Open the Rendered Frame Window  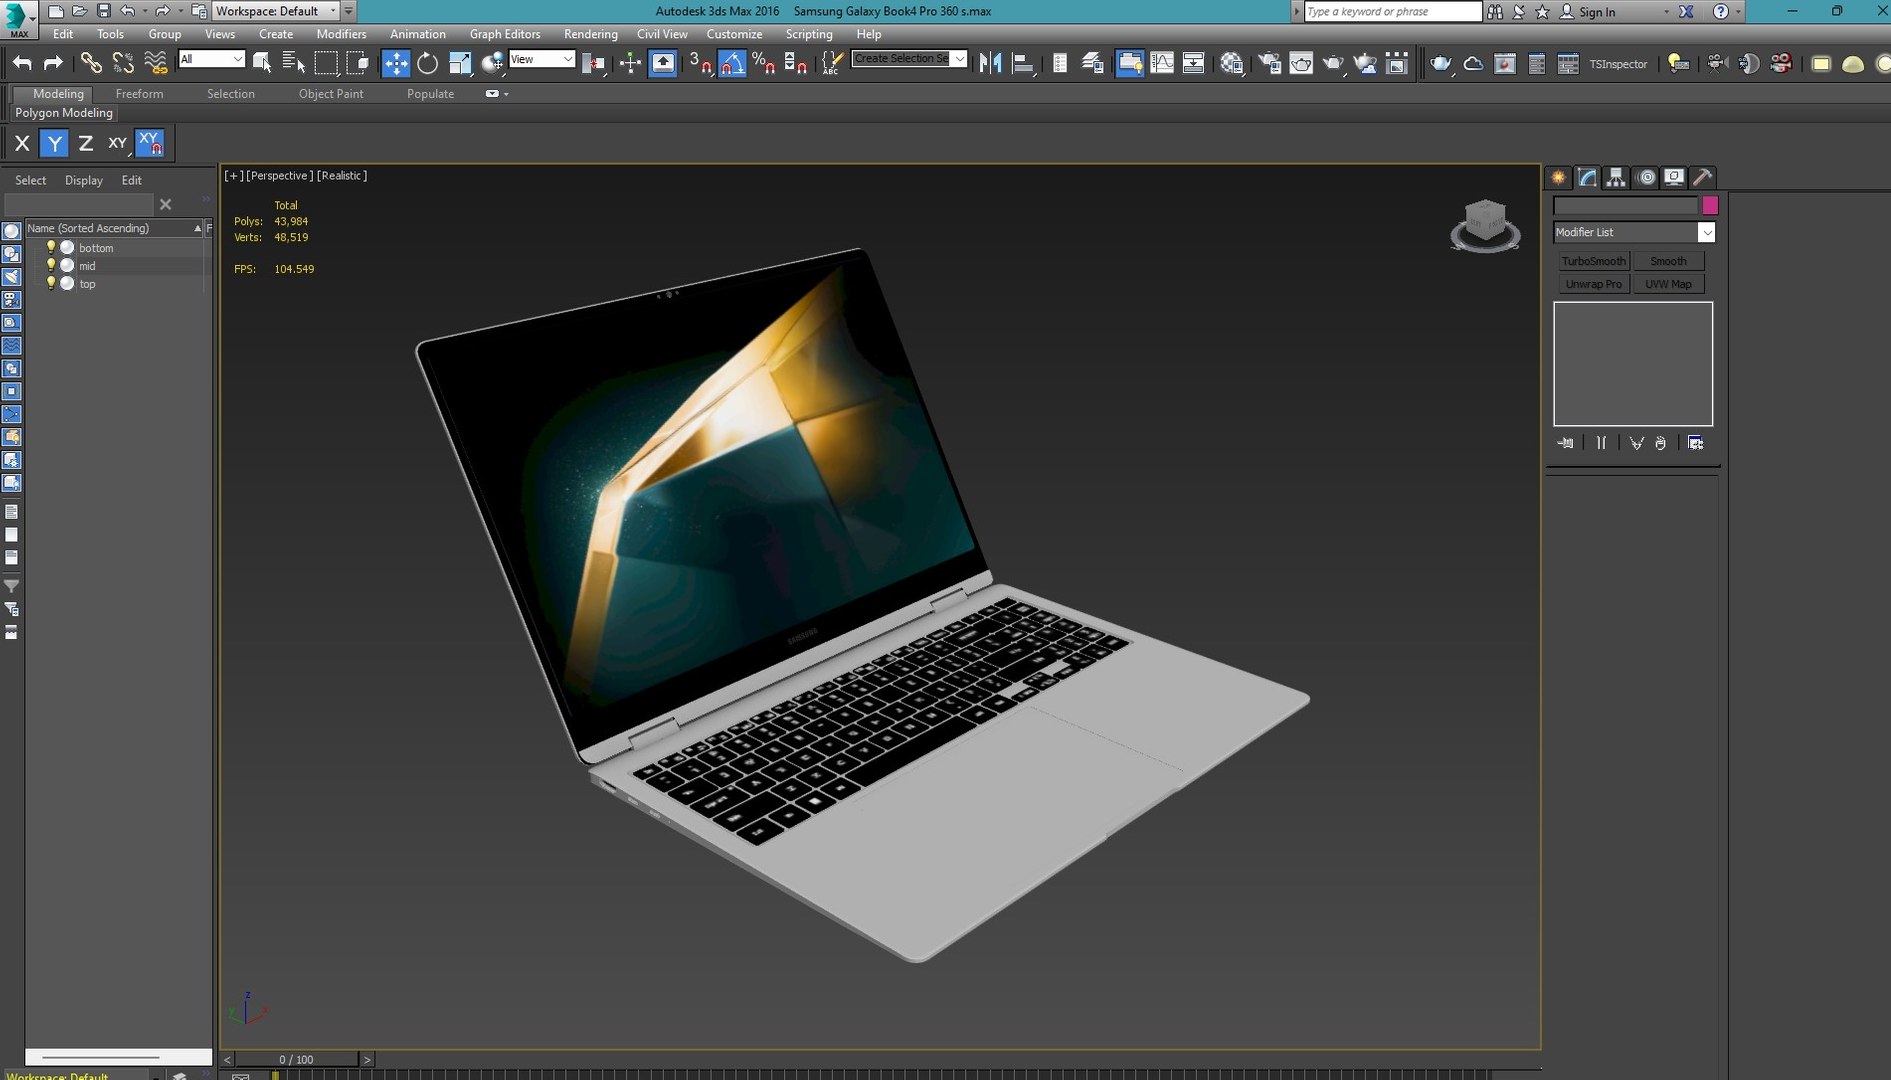(1301, 63)
